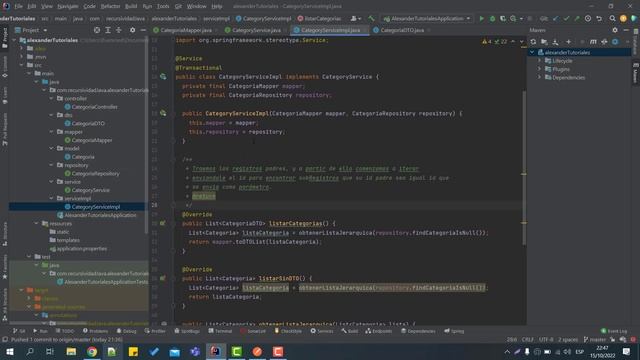Toggle Maven skip tests mode icon
The height and width of the screenshot is (360, 640).
[615, 42]
